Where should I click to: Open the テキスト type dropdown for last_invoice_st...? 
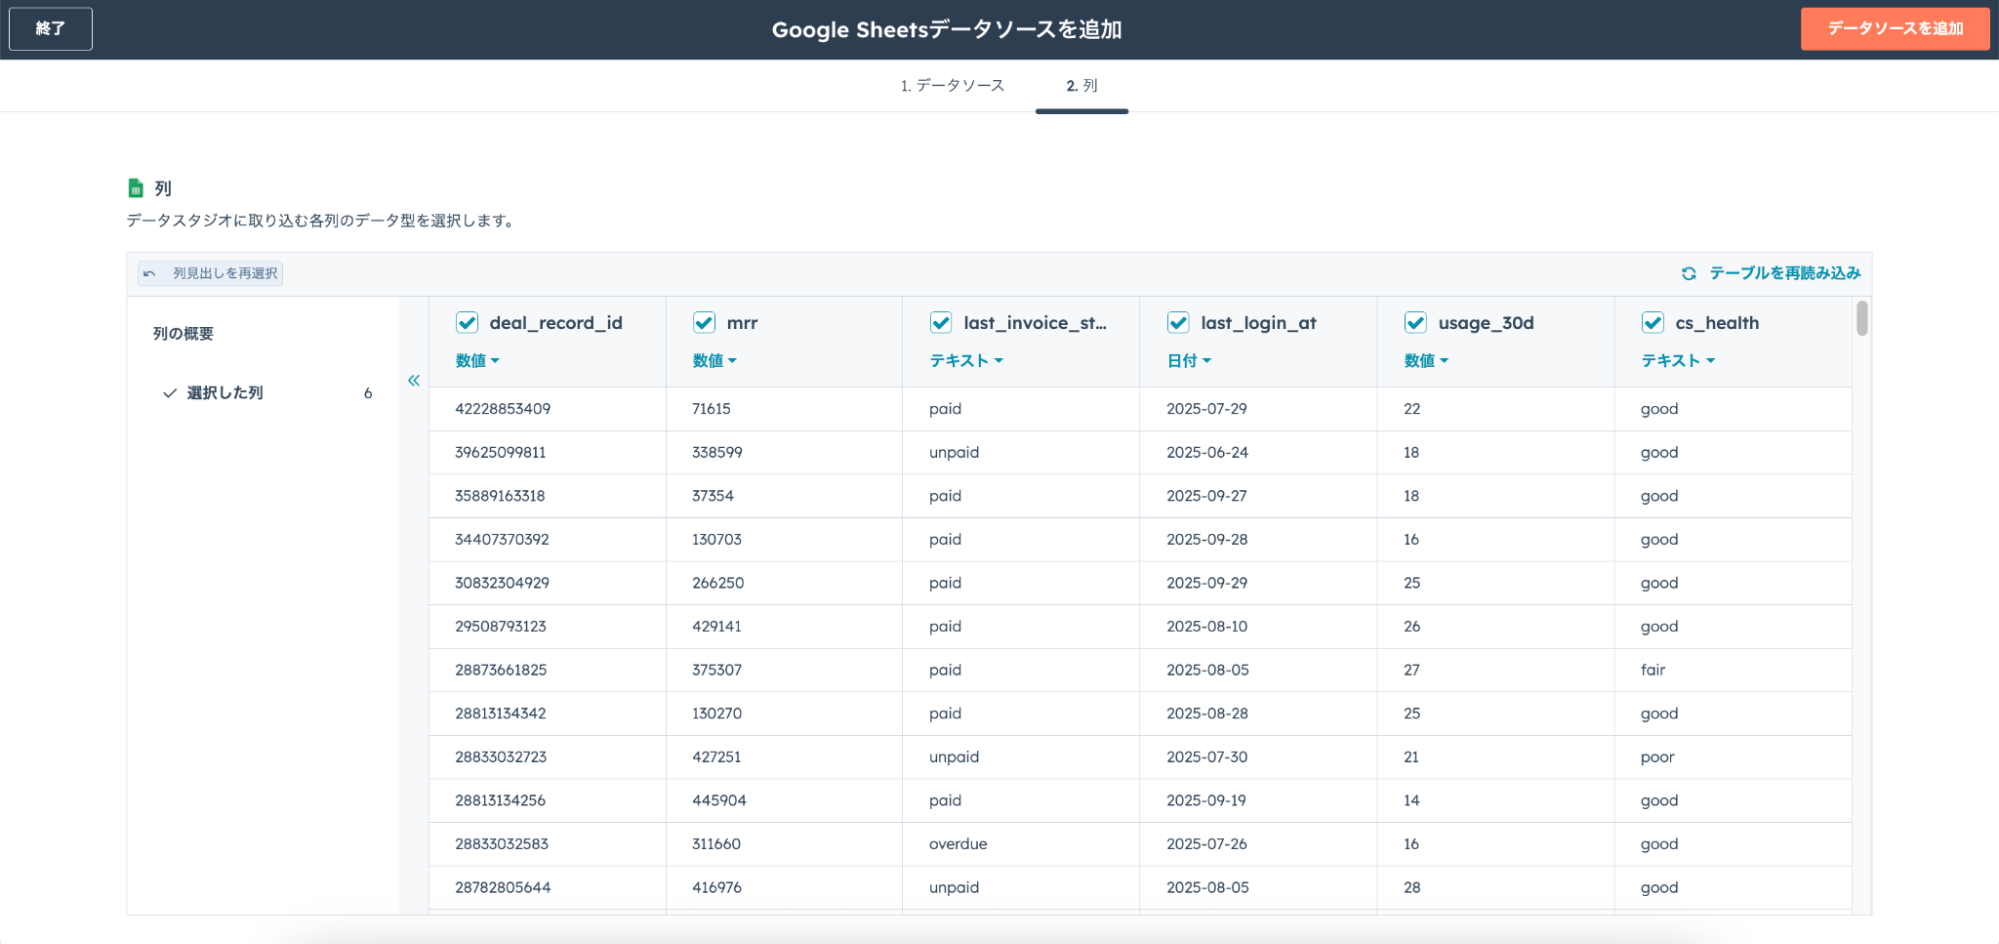pos(966,360)
